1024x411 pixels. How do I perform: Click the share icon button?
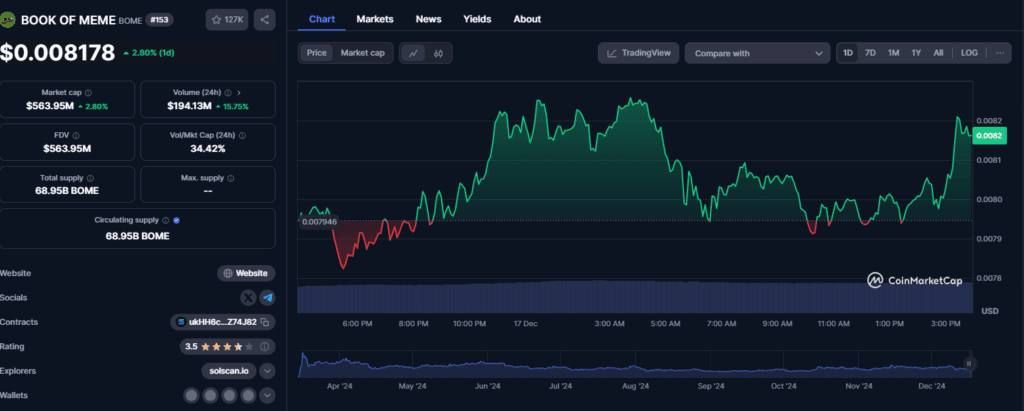264,20
